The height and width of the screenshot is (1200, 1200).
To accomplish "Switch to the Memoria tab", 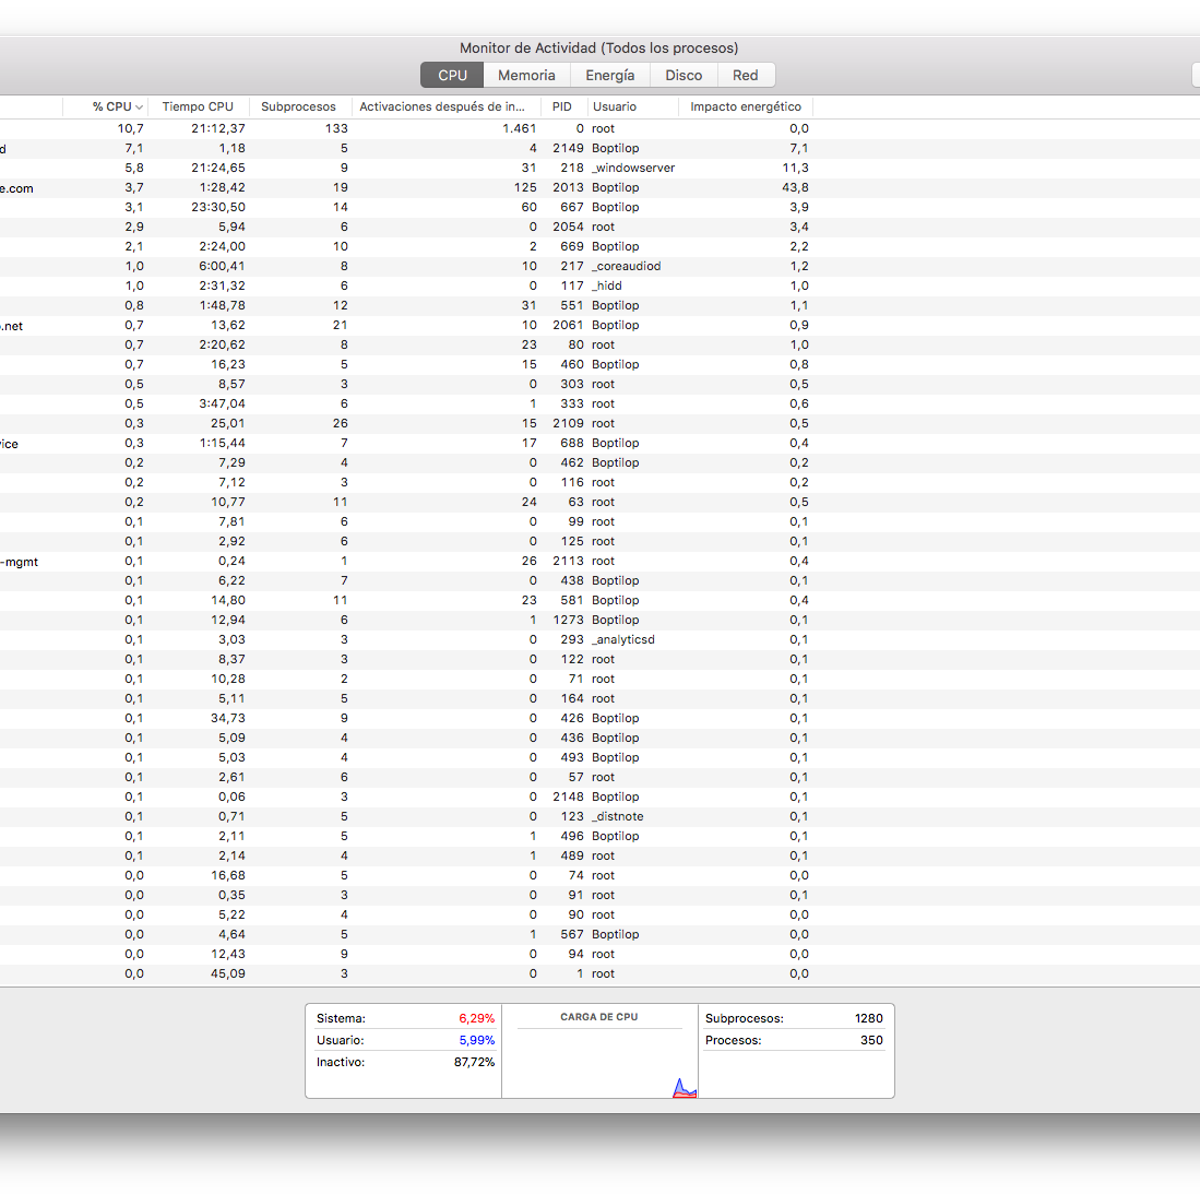I will [x=526, y=75].
